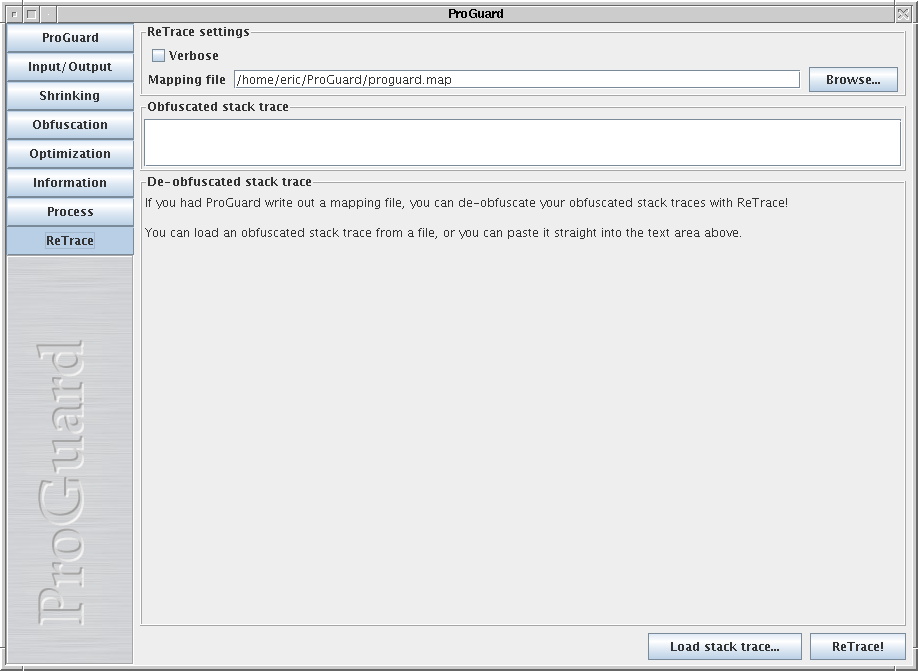Open the Input/Output tab

click(x=70, y=67)
